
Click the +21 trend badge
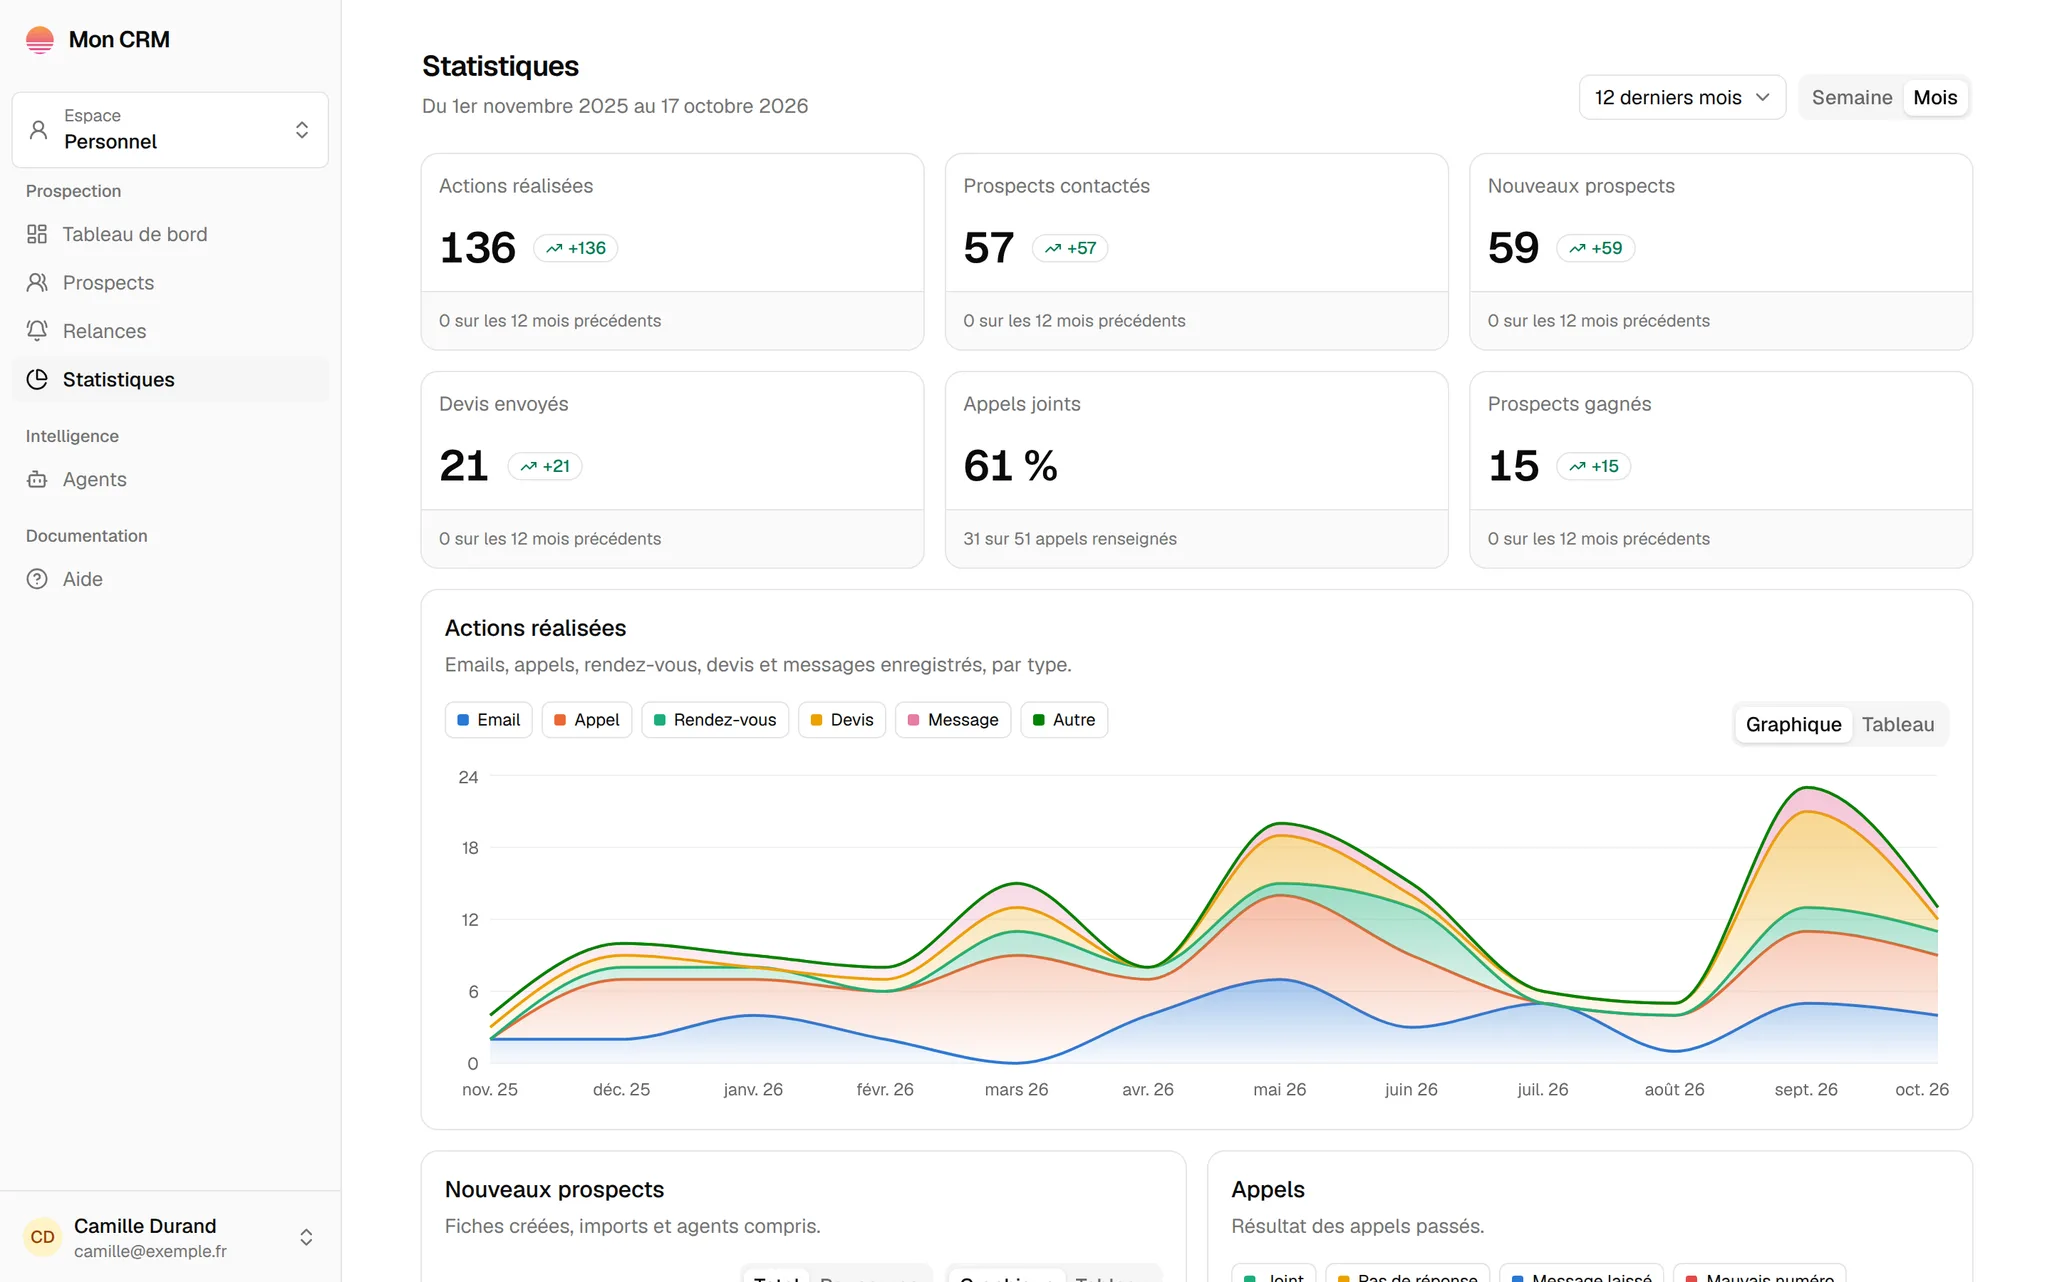point(545,466)
